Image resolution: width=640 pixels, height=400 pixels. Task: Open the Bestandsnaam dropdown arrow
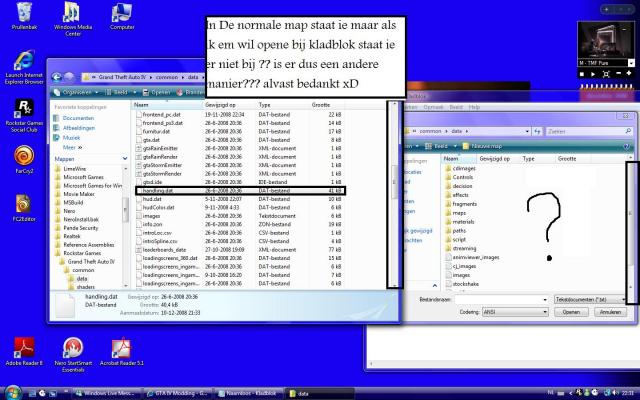545,300
